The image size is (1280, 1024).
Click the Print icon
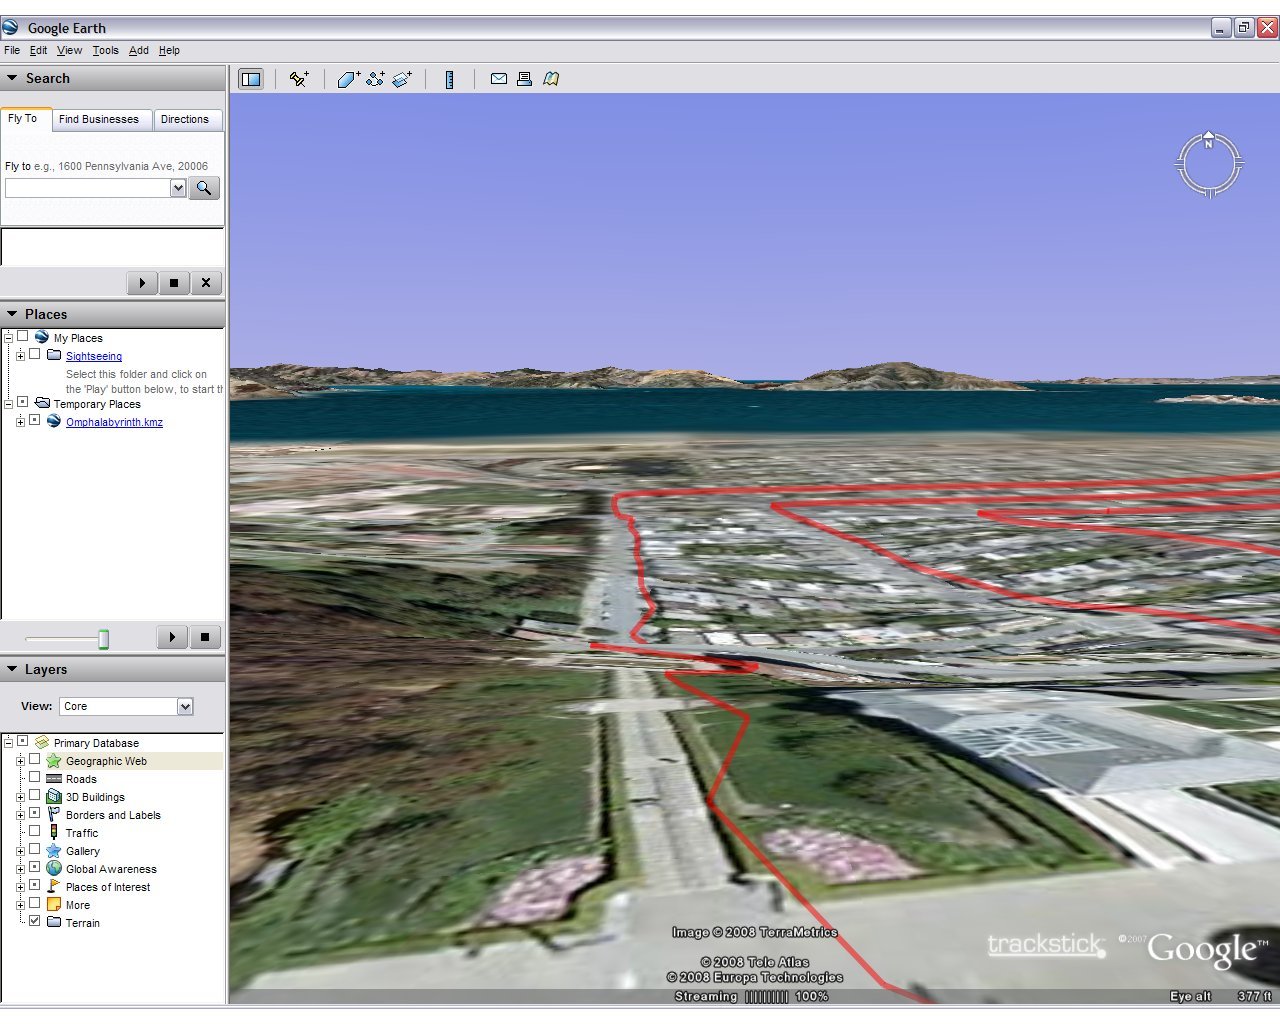(x=524, y=79)
